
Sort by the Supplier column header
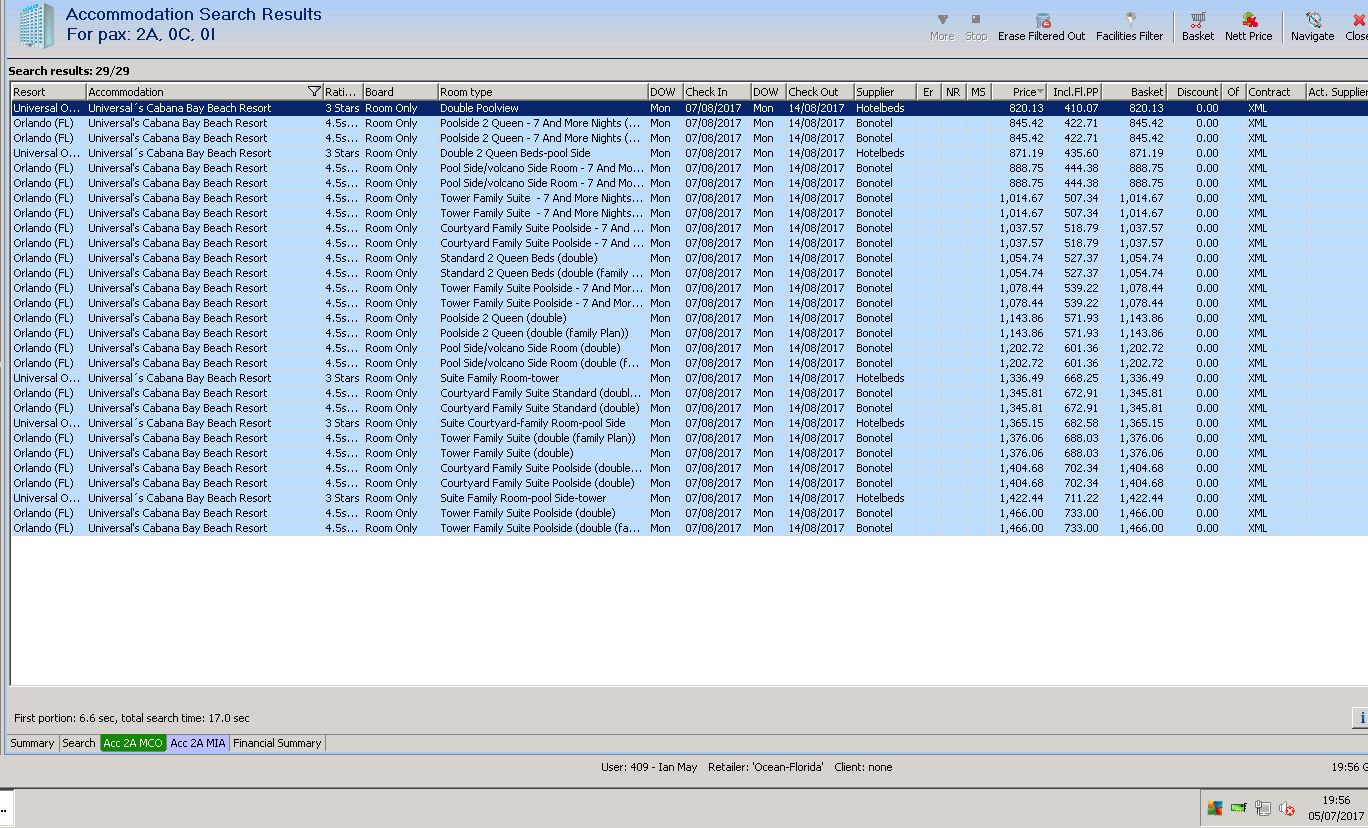884,92
